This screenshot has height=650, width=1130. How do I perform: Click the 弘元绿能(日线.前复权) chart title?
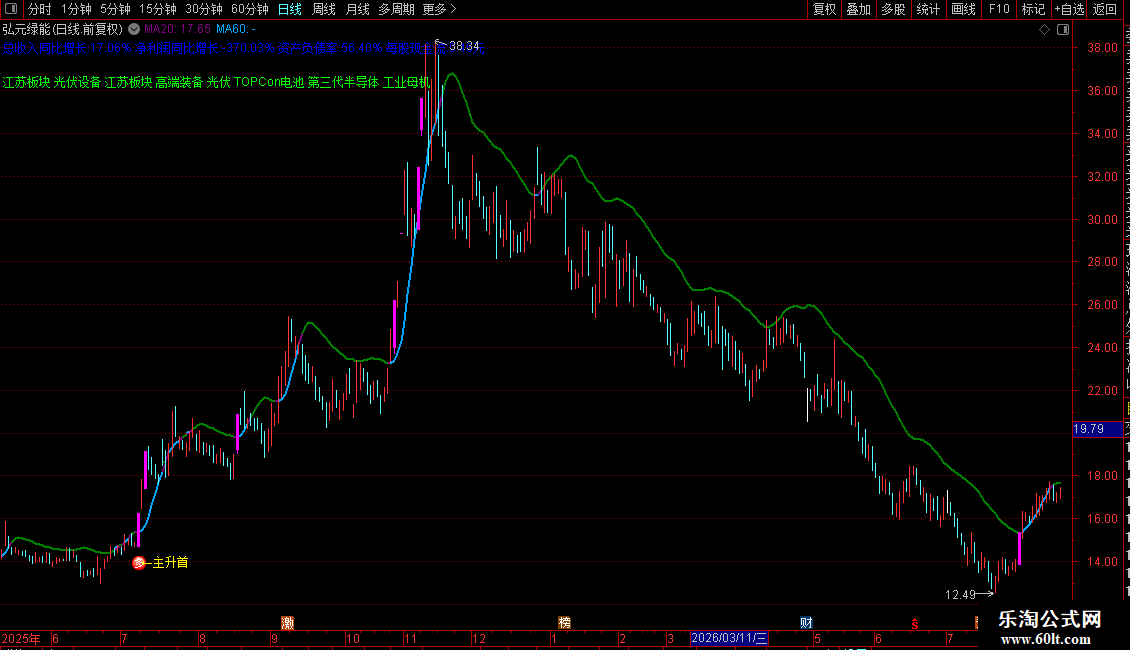click(63, 30)
